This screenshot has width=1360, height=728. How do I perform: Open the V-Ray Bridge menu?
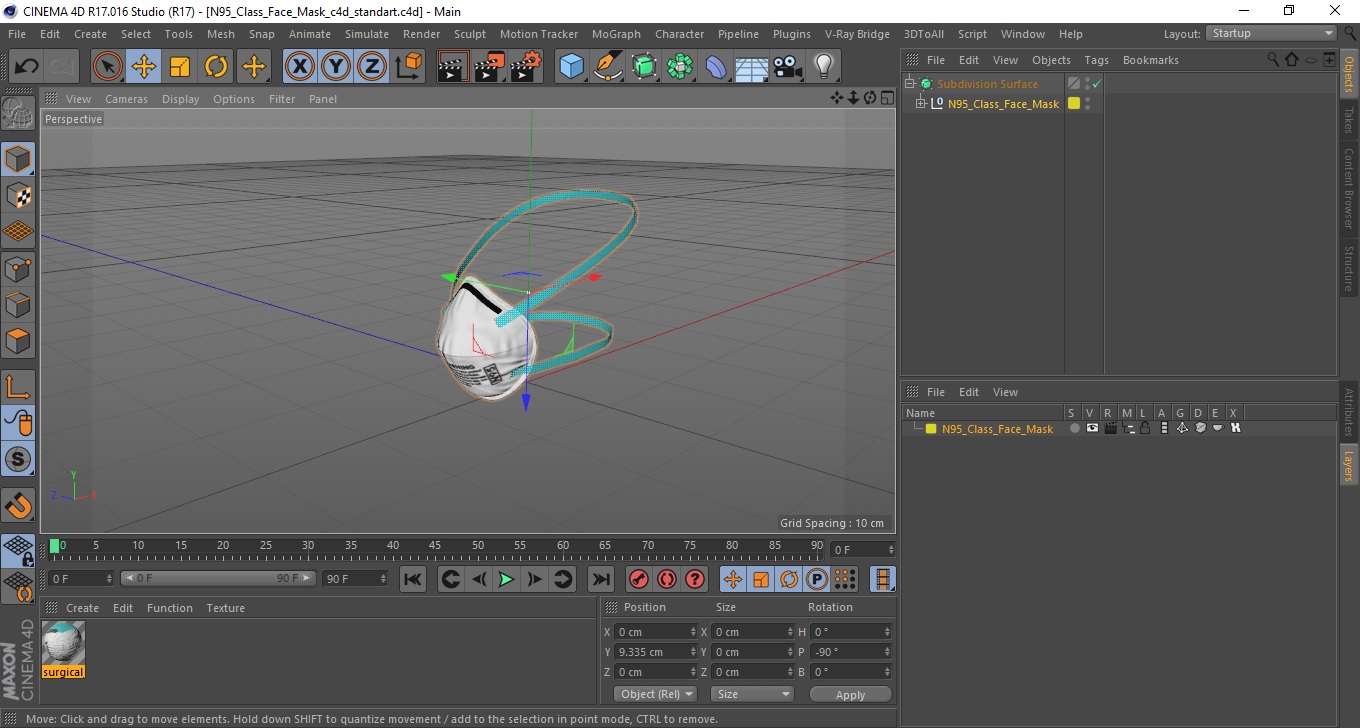[x=857, y=34]
